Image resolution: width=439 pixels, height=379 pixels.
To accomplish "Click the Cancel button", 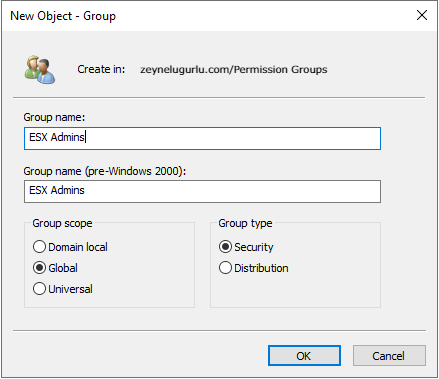I will point(389,356).
